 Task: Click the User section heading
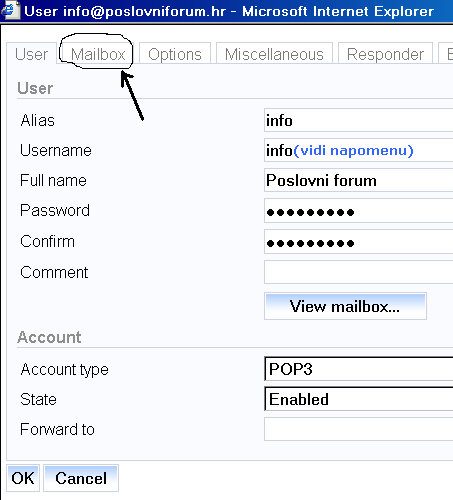pos(35,88)
